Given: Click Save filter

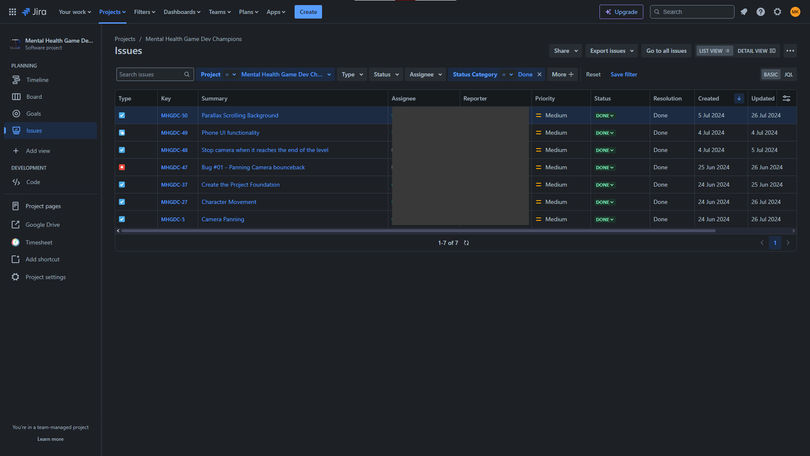Looking at the screenshot, I should click(624, 74).
